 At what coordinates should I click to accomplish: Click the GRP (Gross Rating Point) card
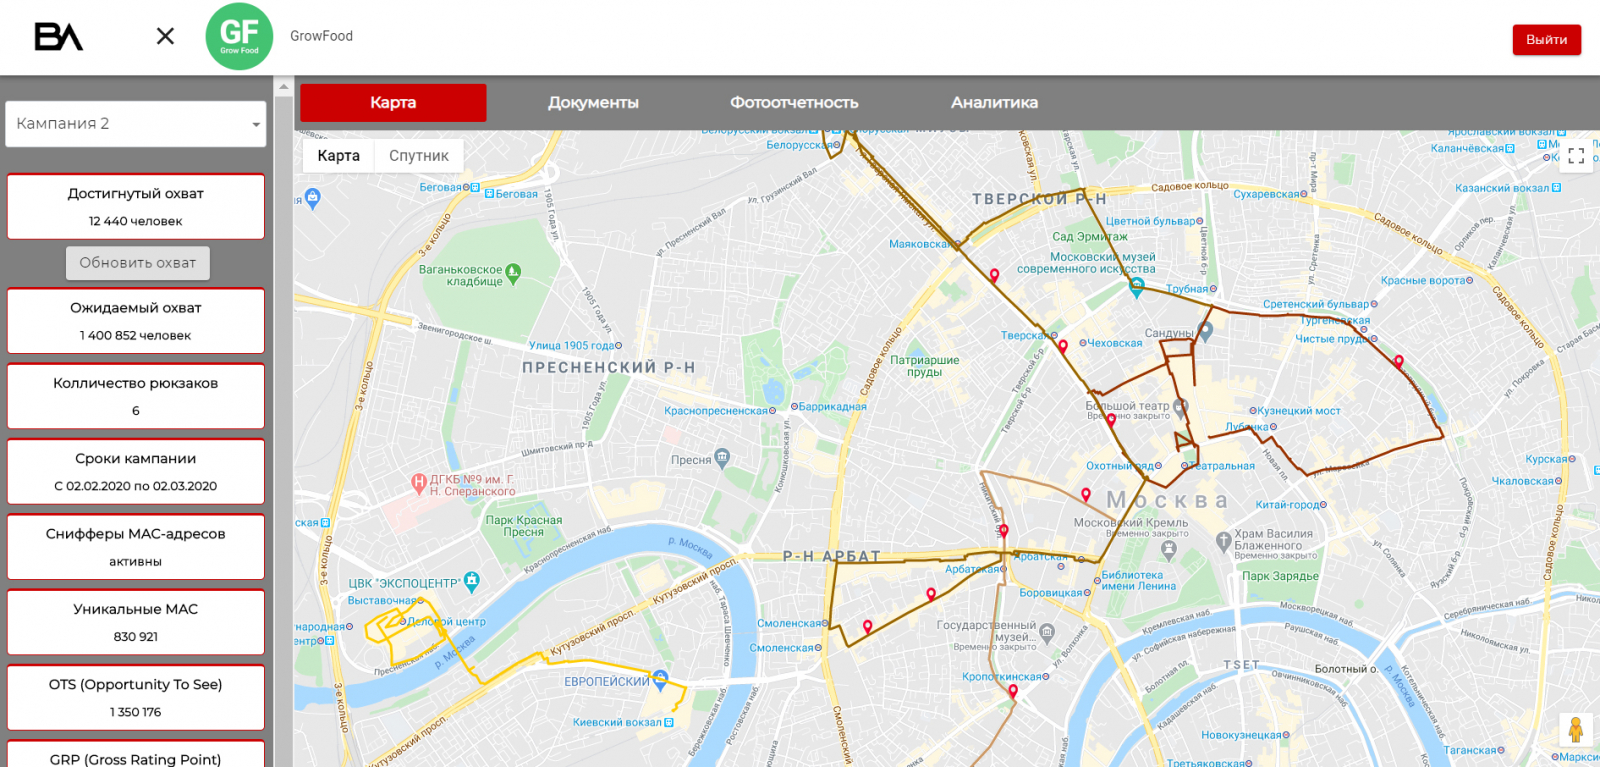pyautogui.click(x=136, y=754)
